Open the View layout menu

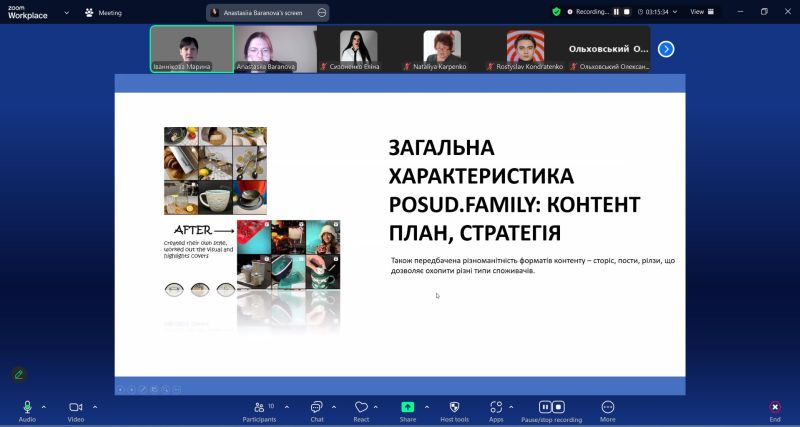coord(700,12)
